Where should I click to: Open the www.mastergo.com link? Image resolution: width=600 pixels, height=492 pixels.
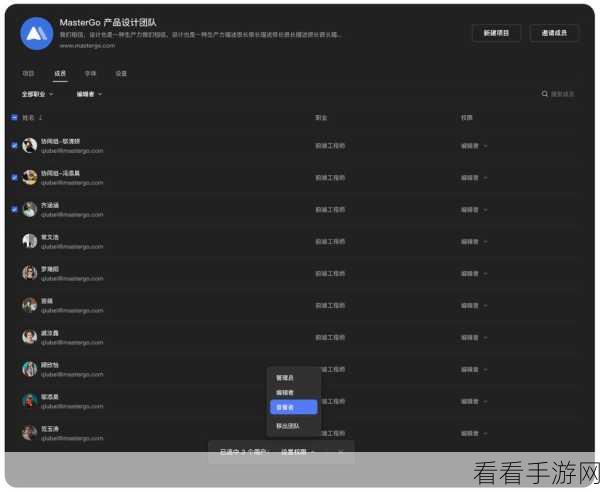pyautogui.click(x=87, y=46)
